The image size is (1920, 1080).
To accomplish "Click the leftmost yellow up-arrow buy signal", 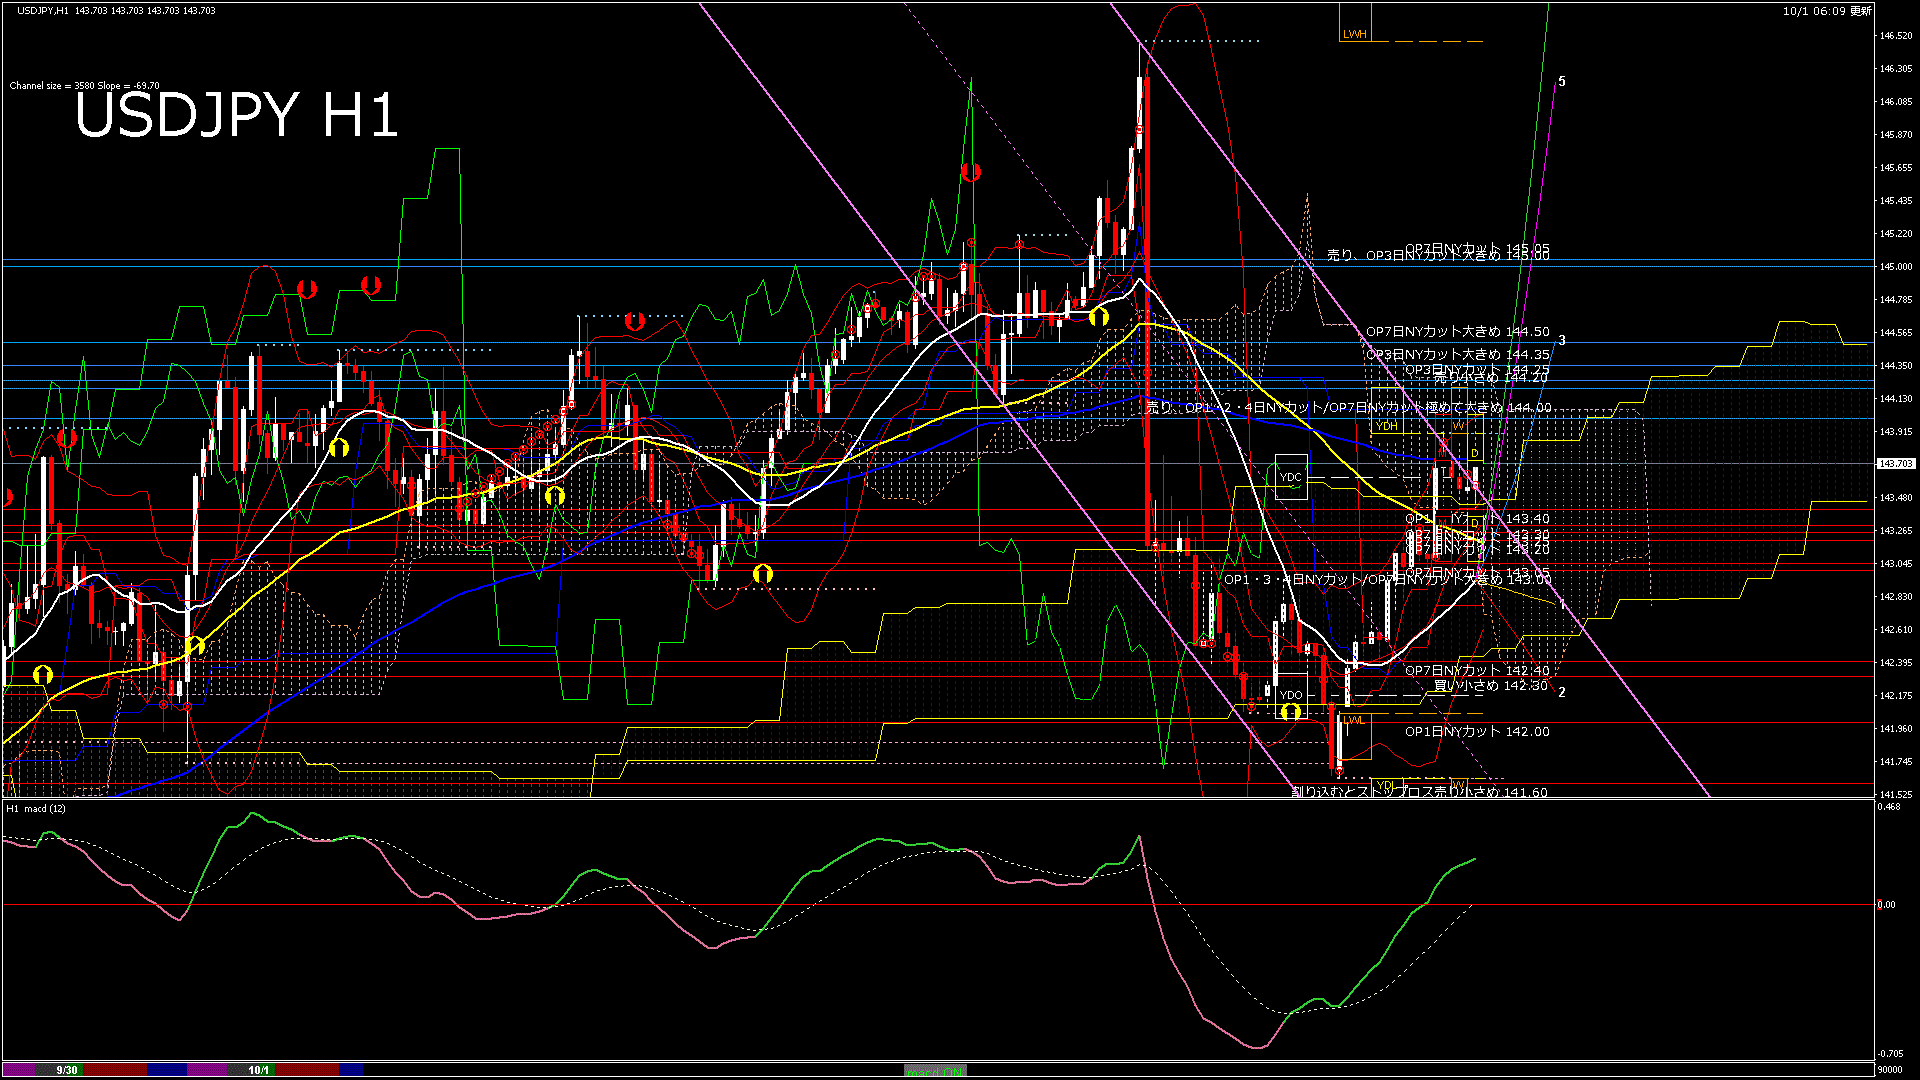I will (42, 675).
